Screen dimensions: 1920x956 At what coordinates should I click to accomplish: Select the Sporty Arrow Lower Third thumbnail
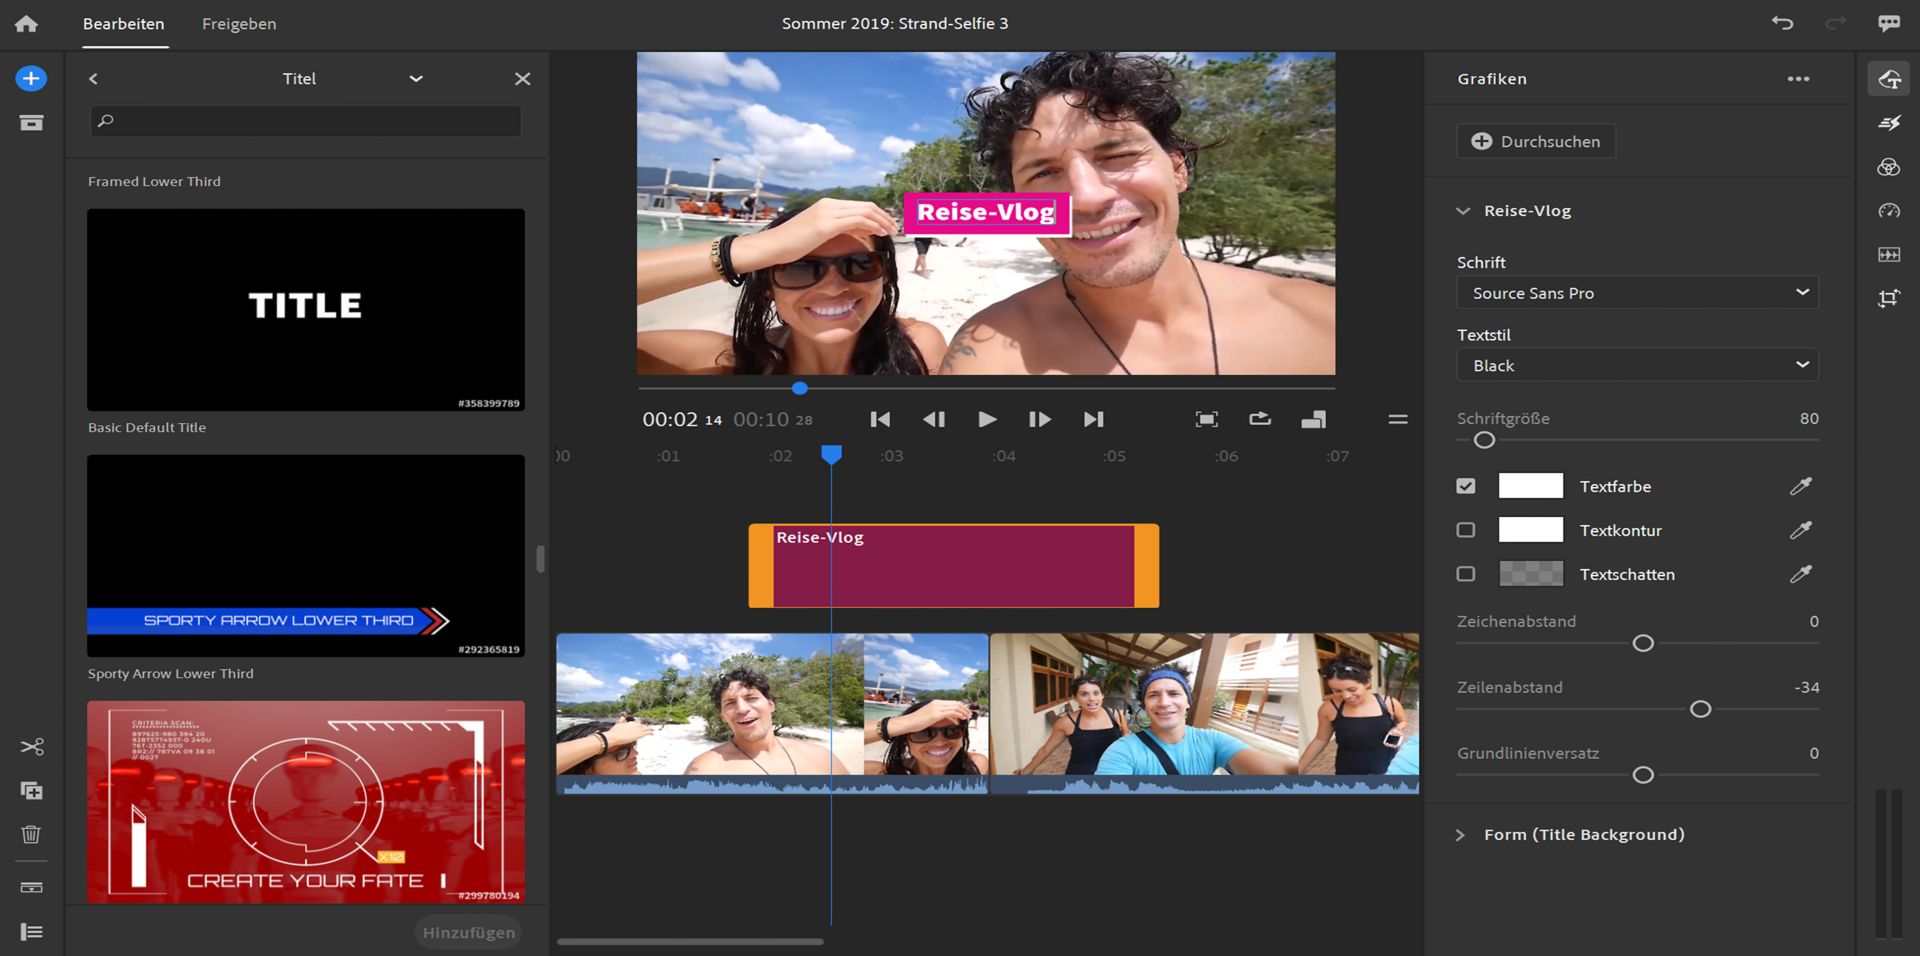306,556
